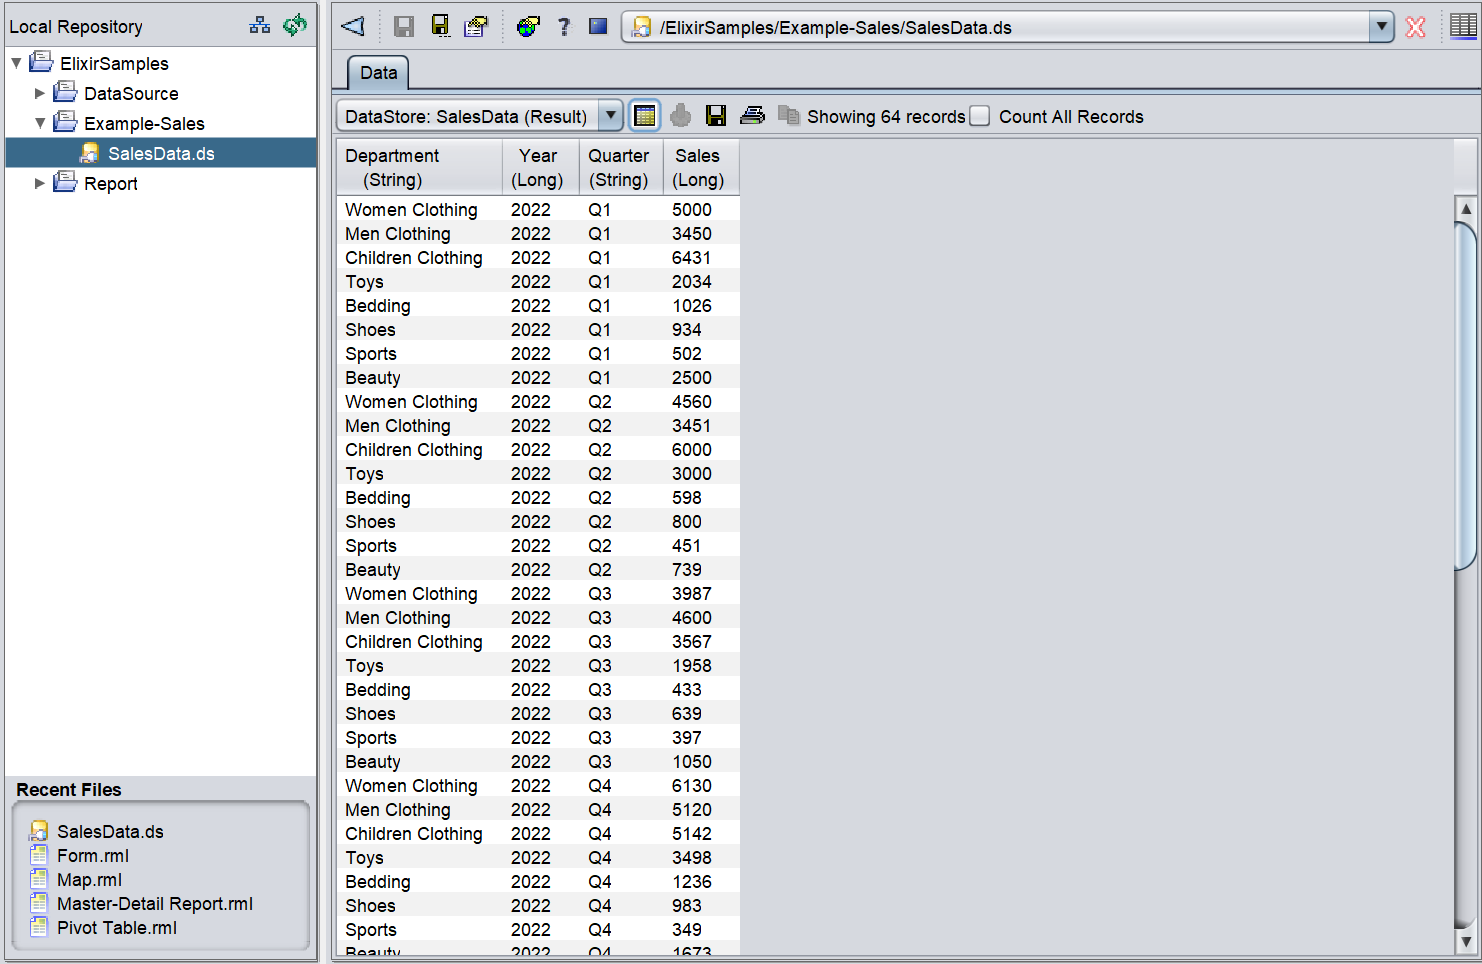
Task: Click the printer icon in Data toolbar
Action: (752, 116)
